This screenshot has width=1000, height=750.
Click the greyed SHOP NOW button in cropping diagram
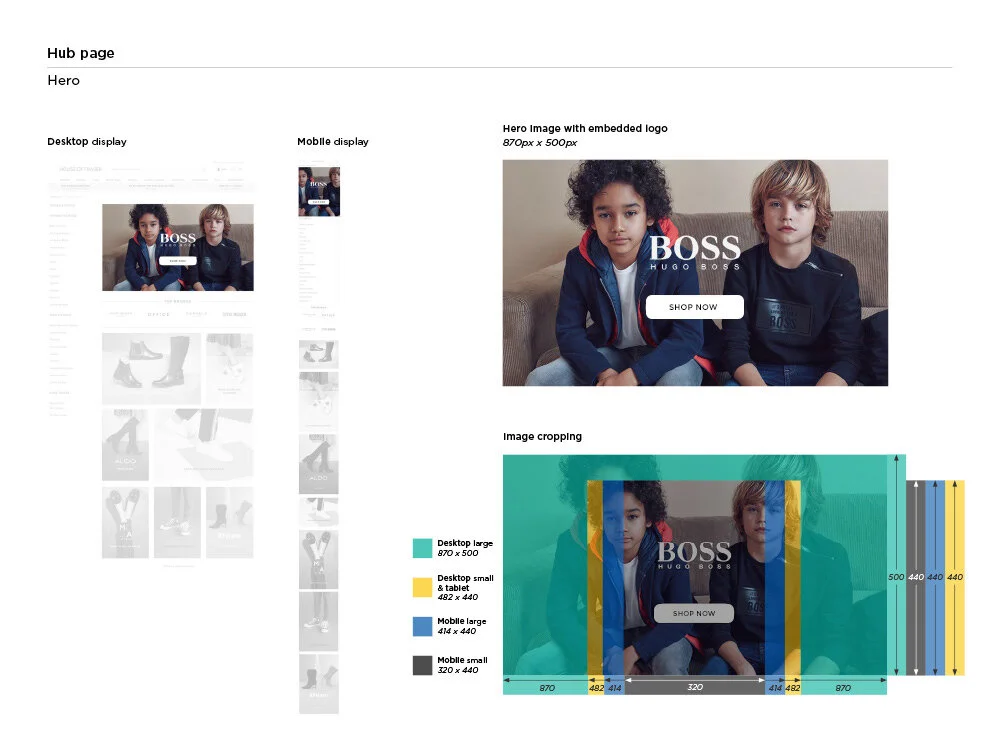click(x=694, y=613)
